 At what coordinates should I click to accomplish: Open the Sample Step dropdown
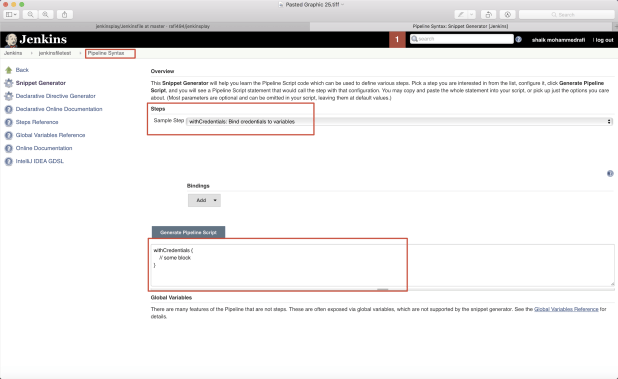(400, 122)
